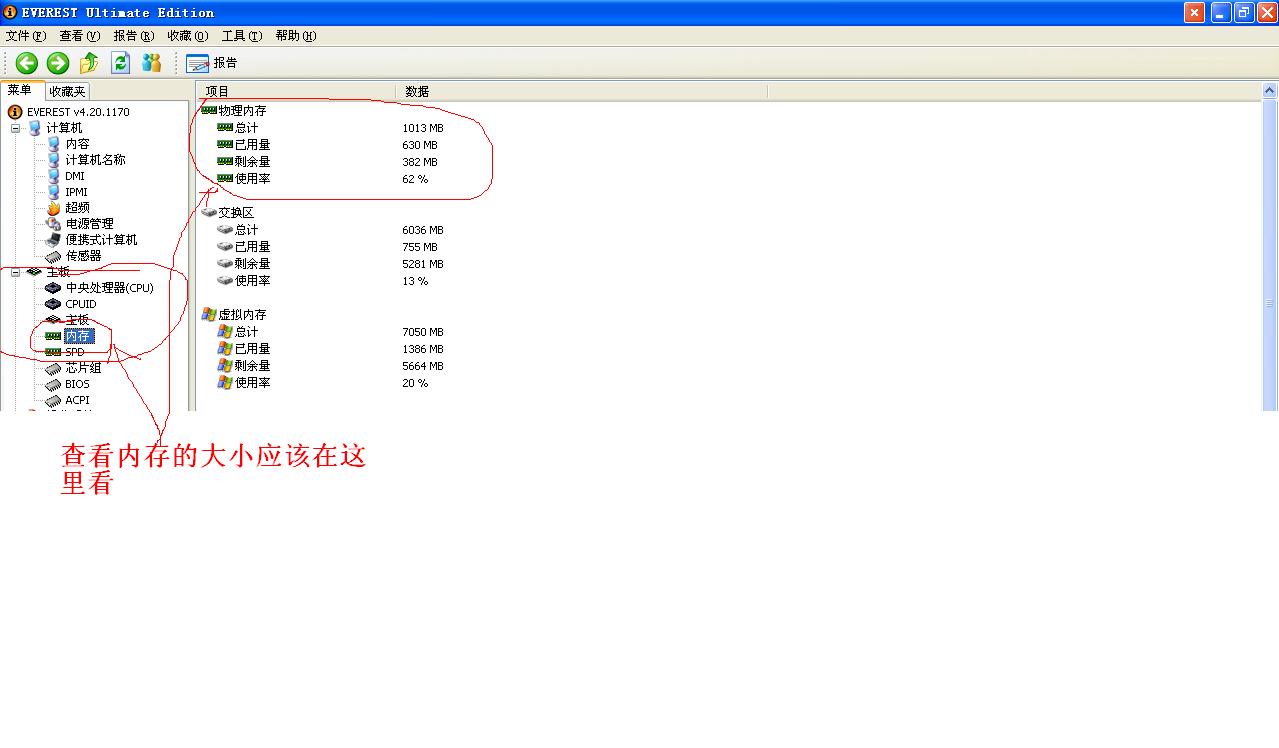1279x748 pixels.
Task: Click the 630 MB used value
Action: (x=420, y=145)
